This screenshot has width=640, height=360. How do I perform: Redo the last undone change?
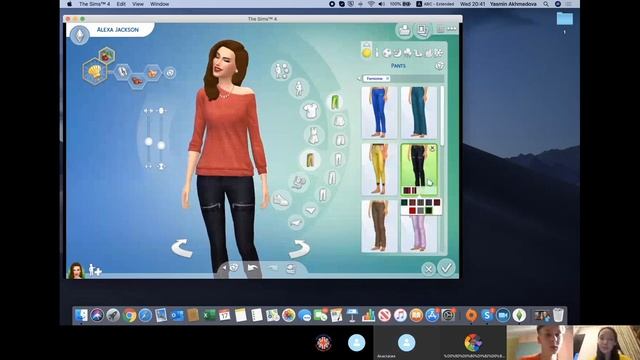pyautogui.click(x=272, y=268)
